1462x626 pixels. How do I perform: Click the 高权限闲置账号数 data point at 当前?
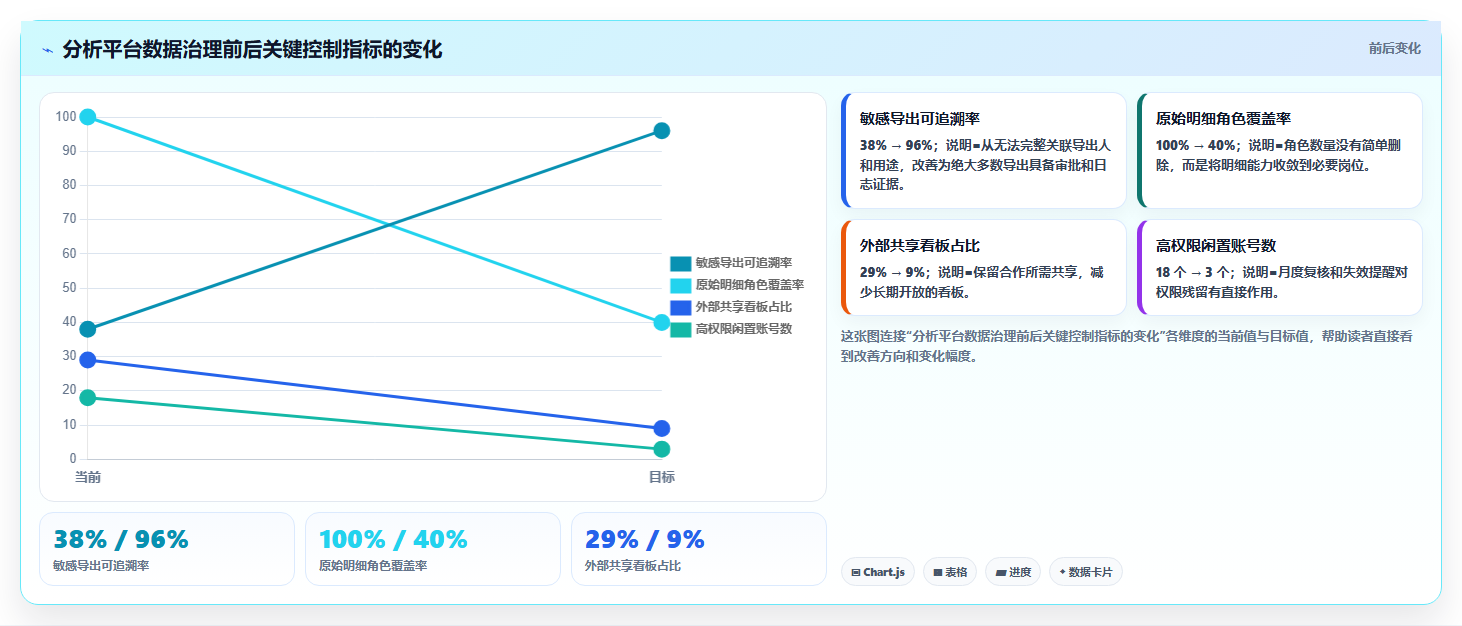[x=88, y=397]
